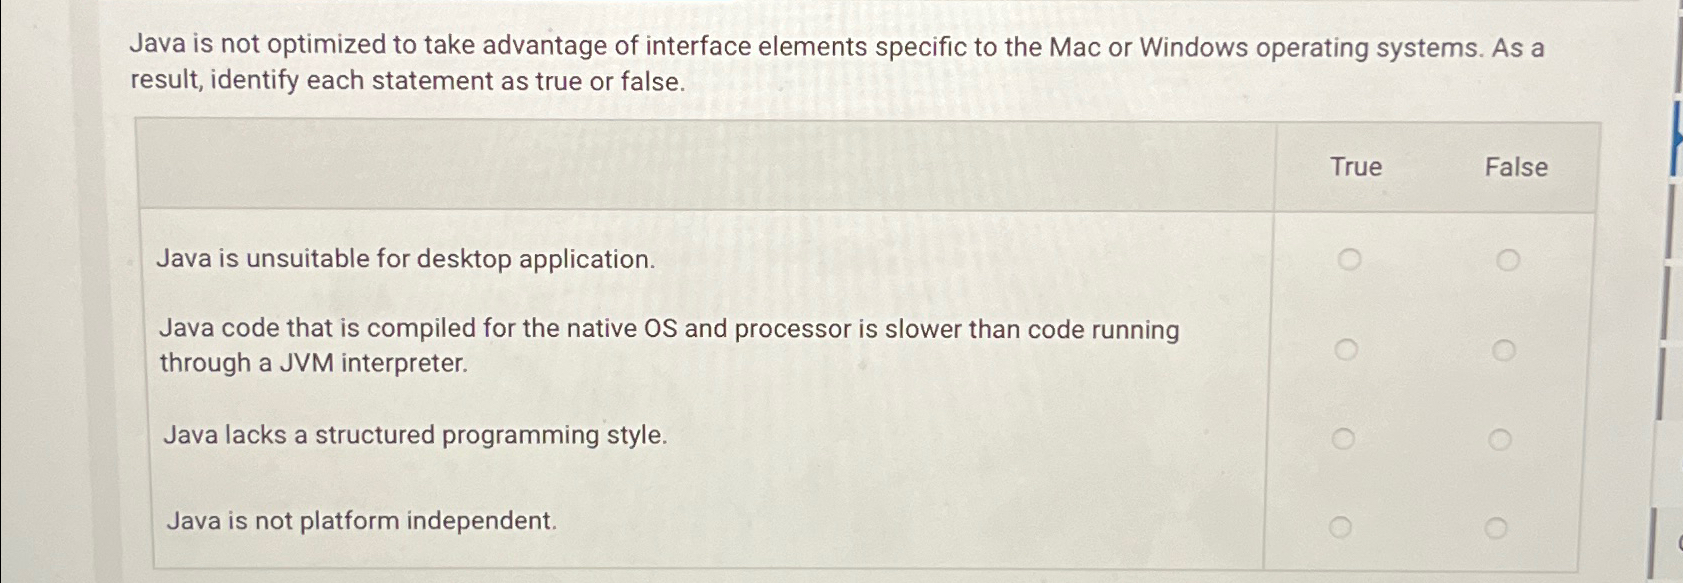Select True for 'Java lacks a structured programming style'

[x=1345, y=437]
